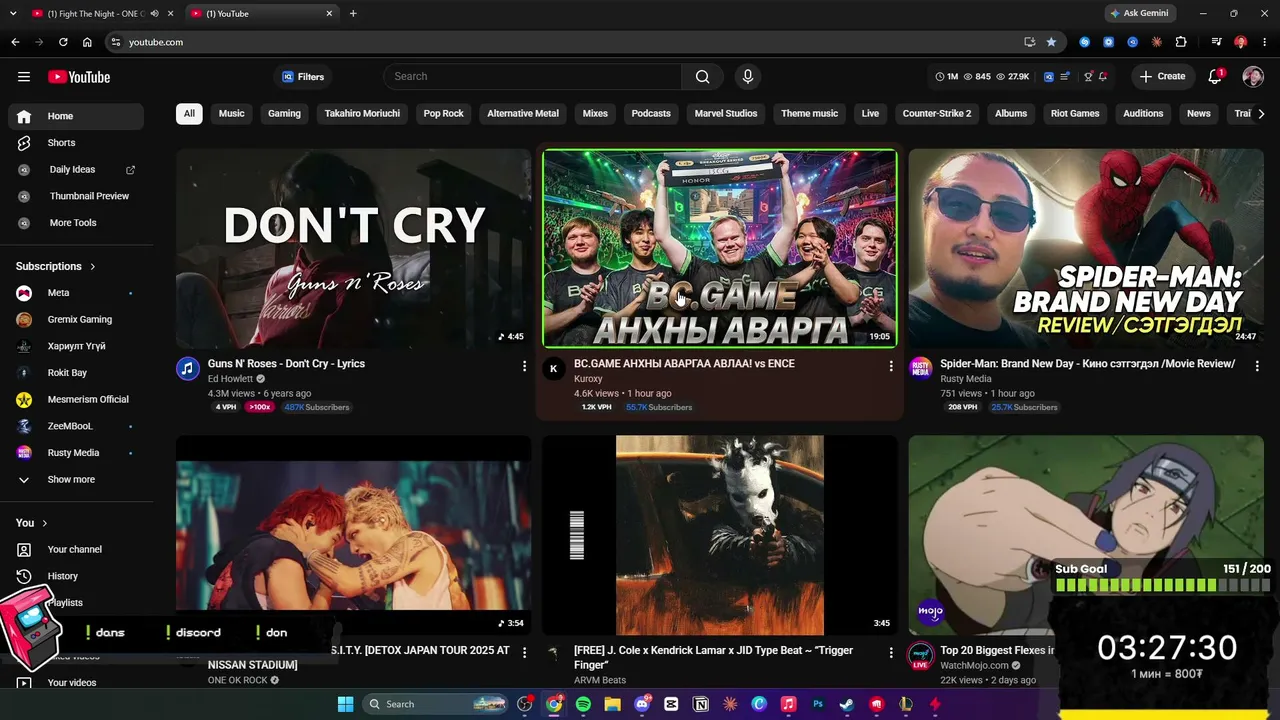Open Chrome's three-dot menu
This screenshot has height=720, width=1280.
(x=1264, y=42)
